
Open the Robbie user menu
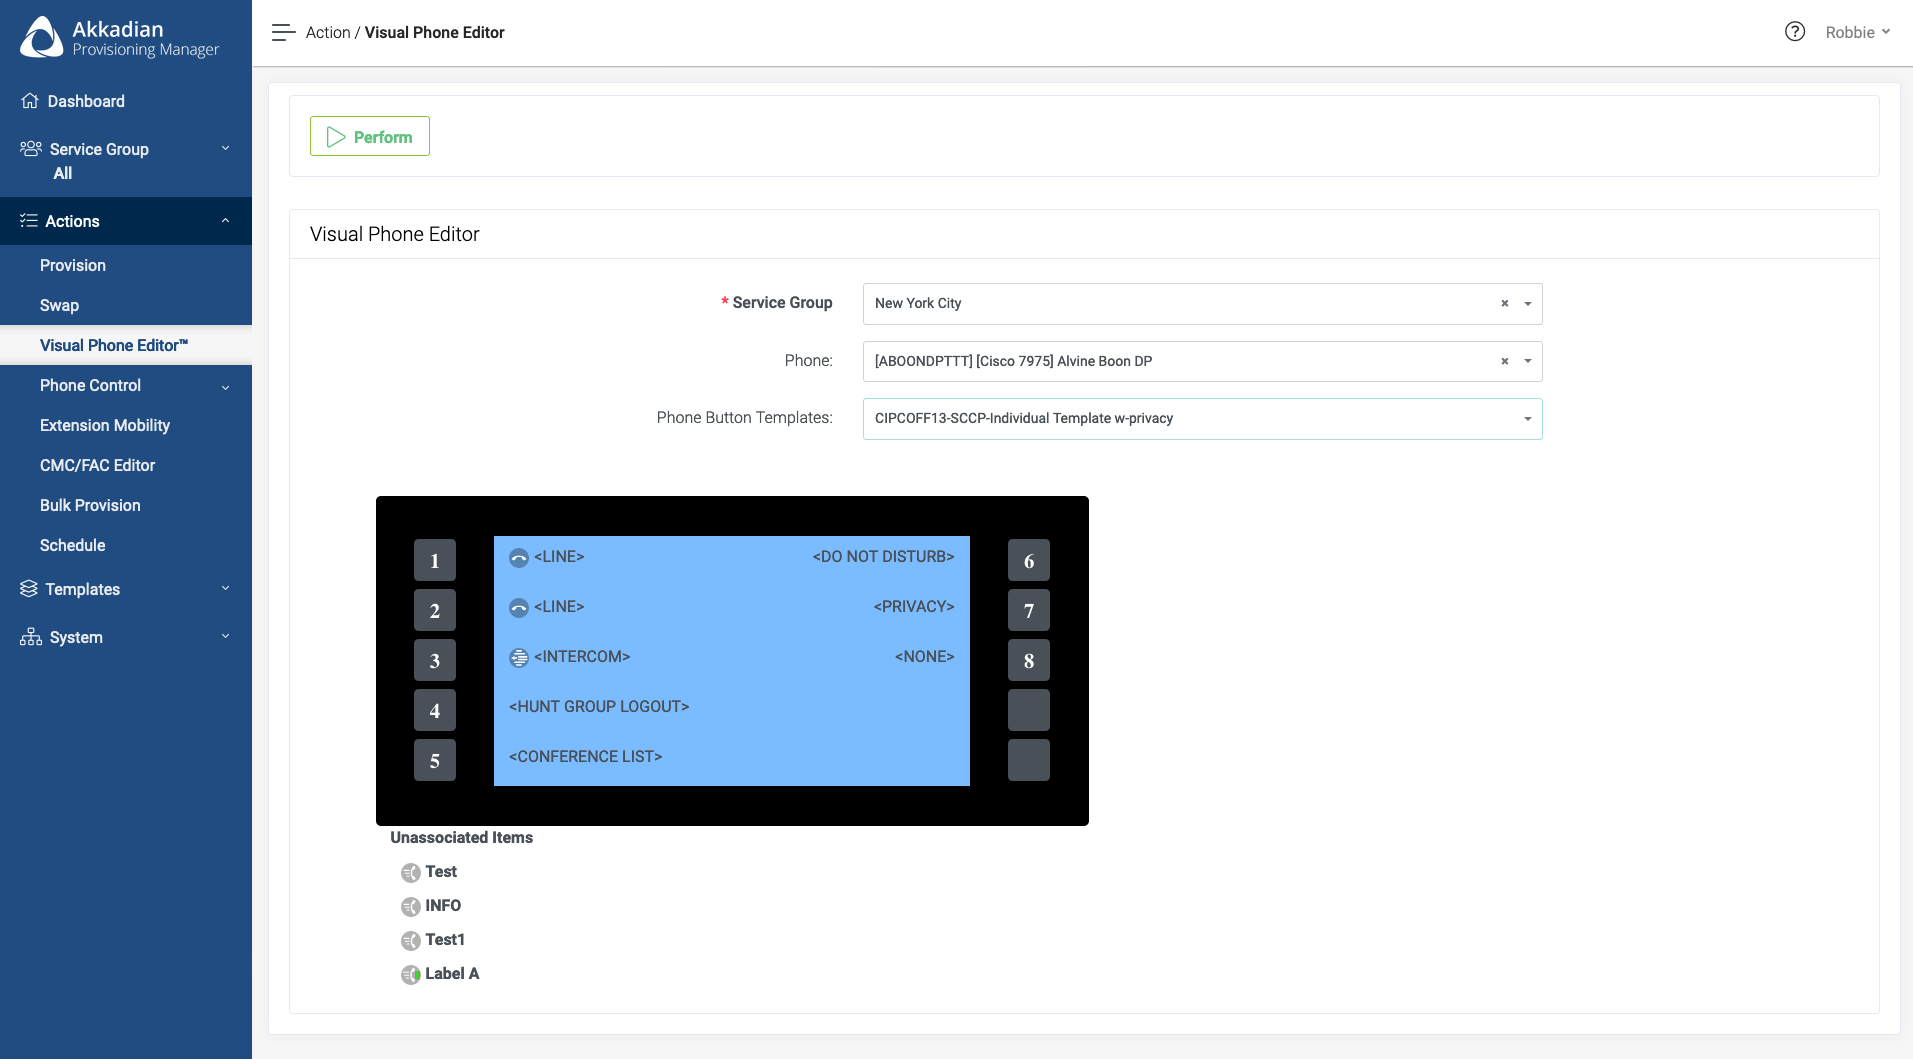1857,32
